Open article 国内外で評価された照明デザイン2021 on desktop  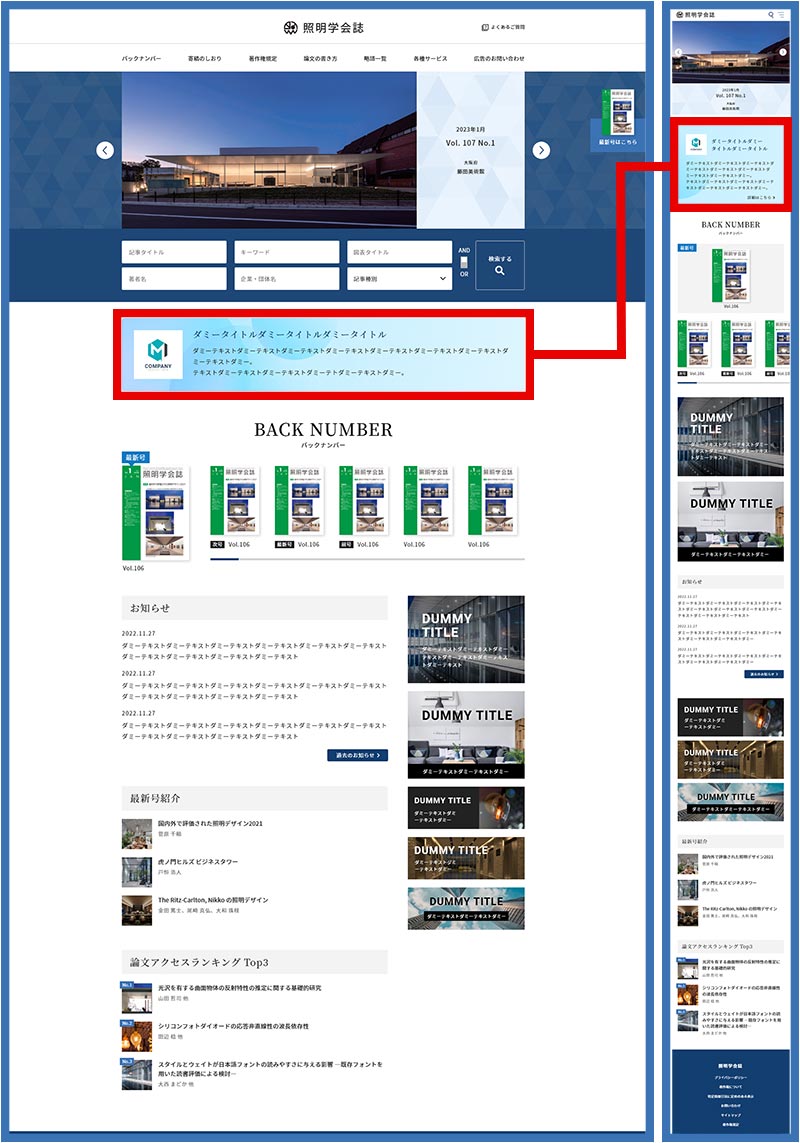[210, 824]
